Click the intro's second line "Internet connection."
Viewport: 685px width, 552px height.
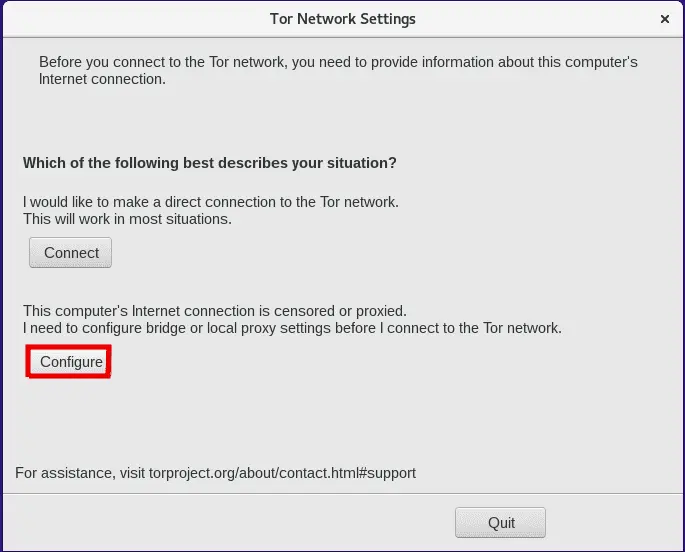point(102,79)
